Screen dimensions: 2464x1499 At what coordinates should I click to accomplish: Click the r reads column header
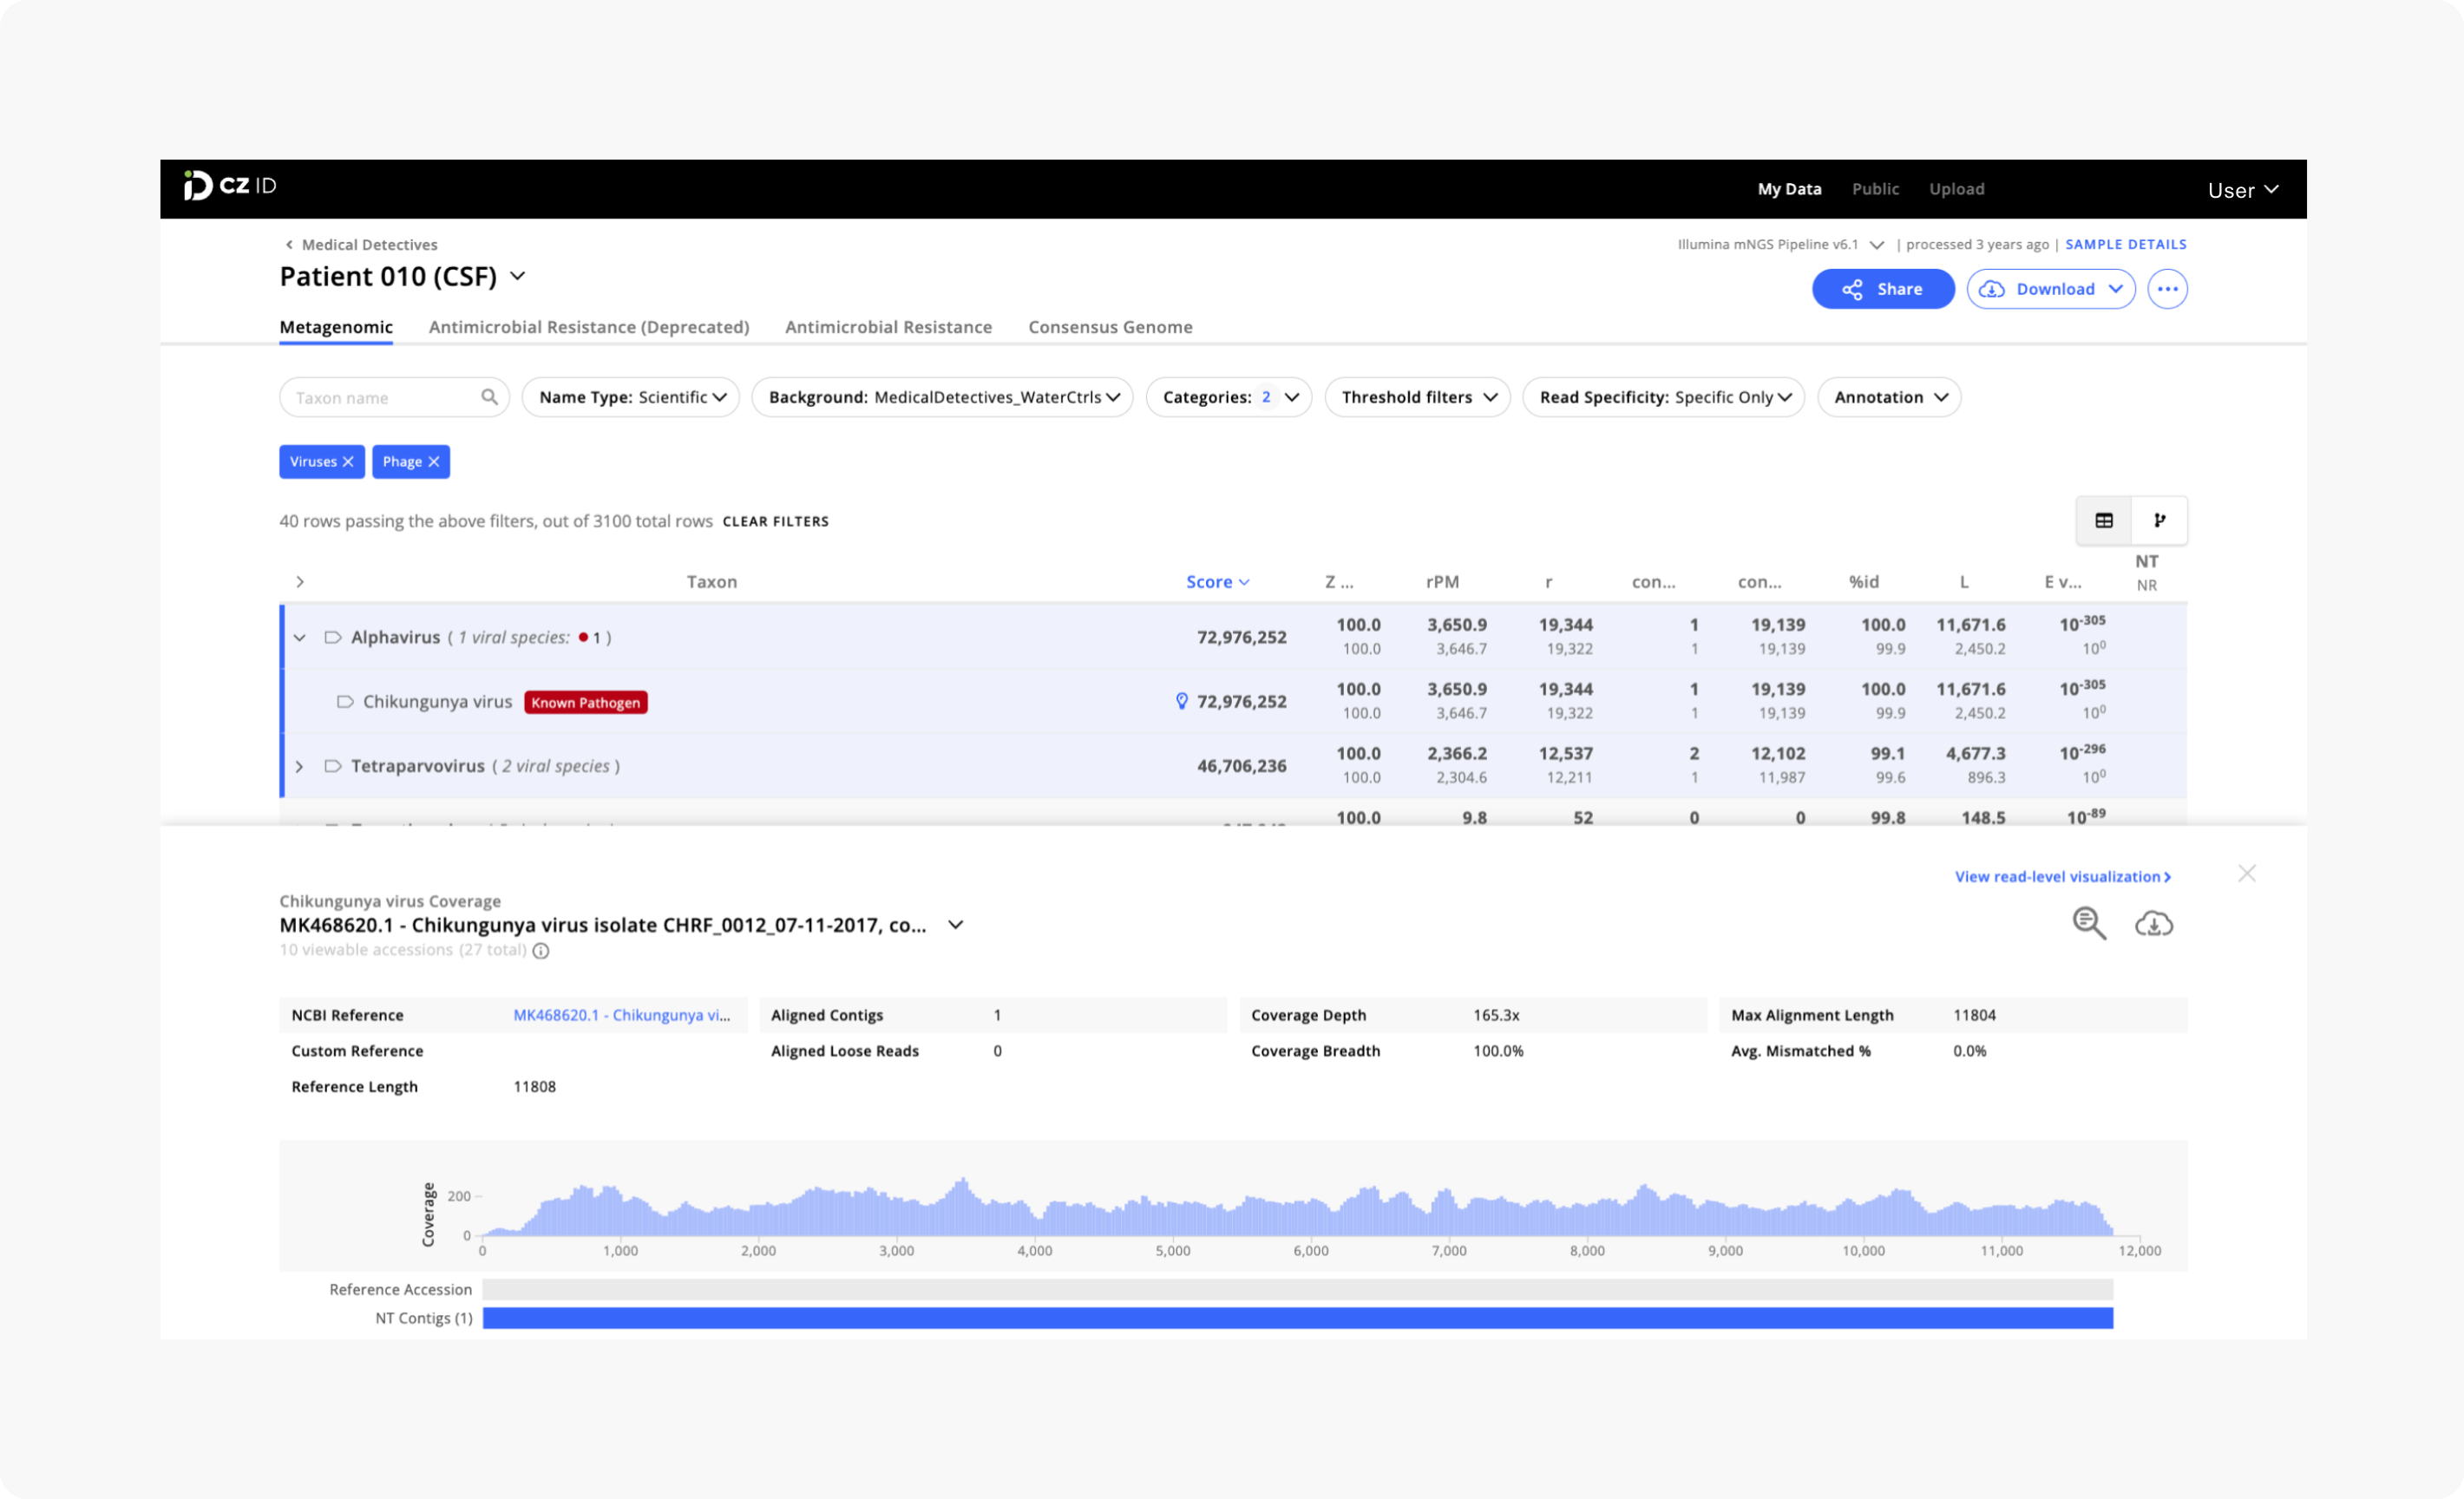click(1548, 582)
